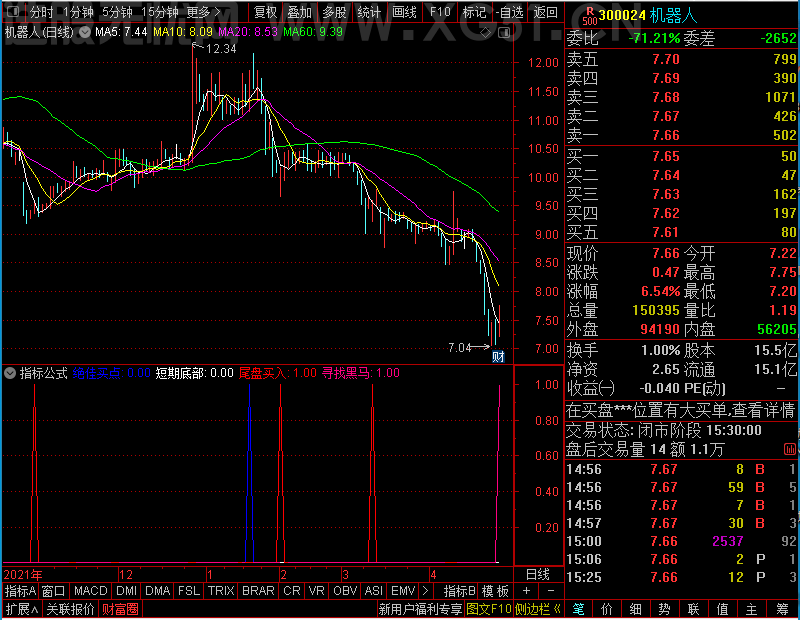Click the 标记 mark button

tap(474, 12)
